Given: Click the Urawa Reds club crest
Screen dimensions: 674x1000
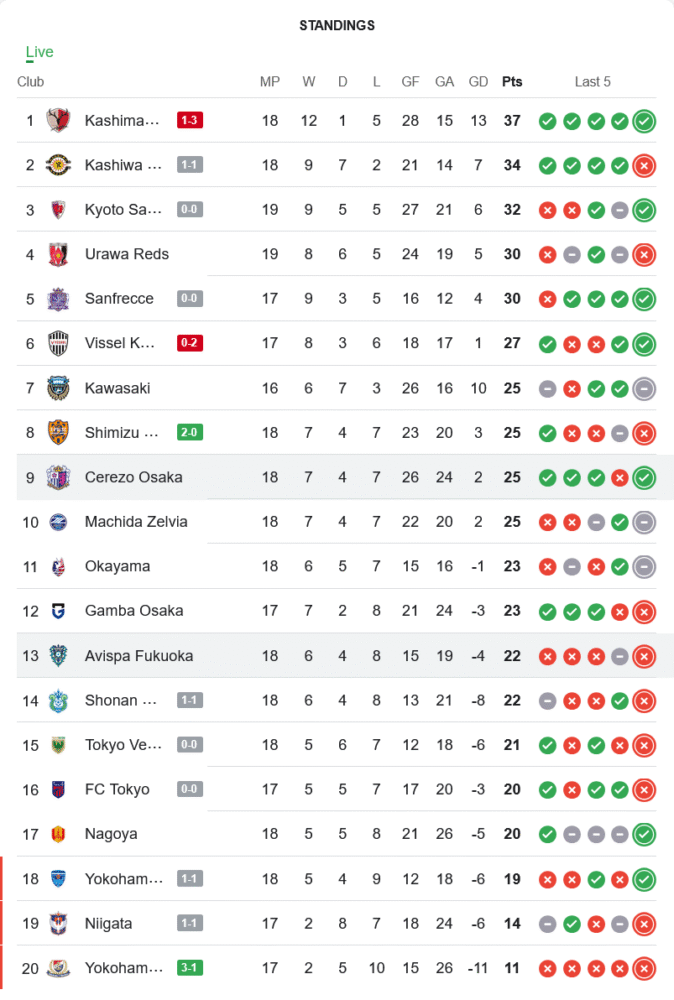Looking at the screenshot, I should (59, 254).
